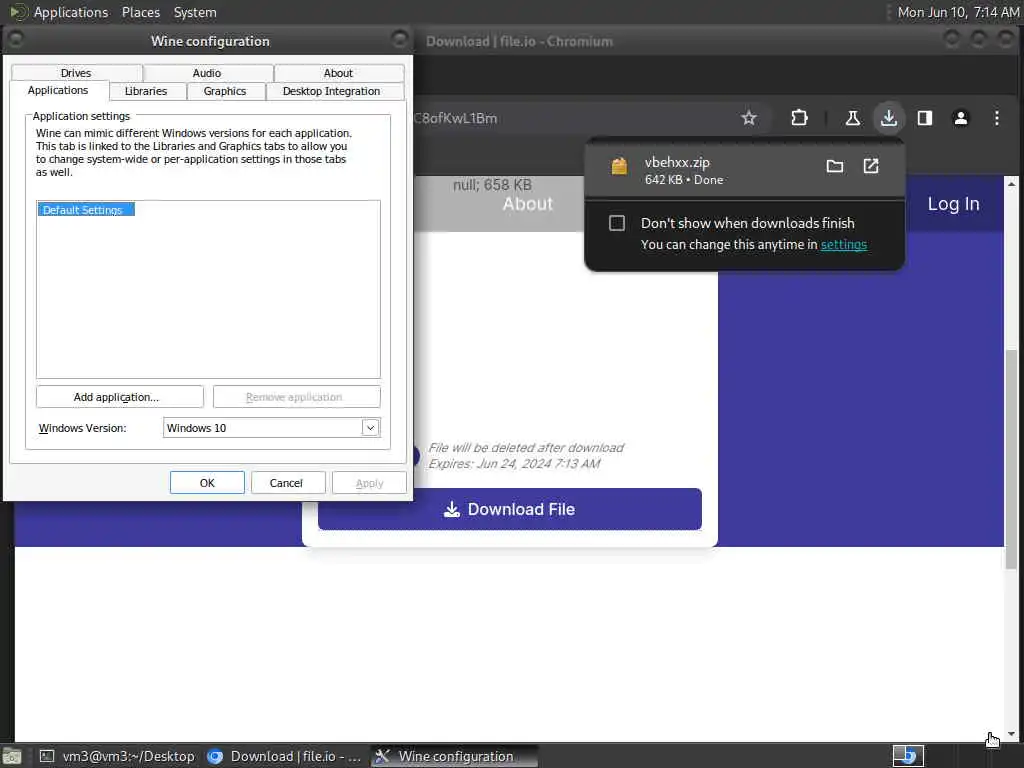
Task: Open the Graphics tab
Action: (225, 91)
